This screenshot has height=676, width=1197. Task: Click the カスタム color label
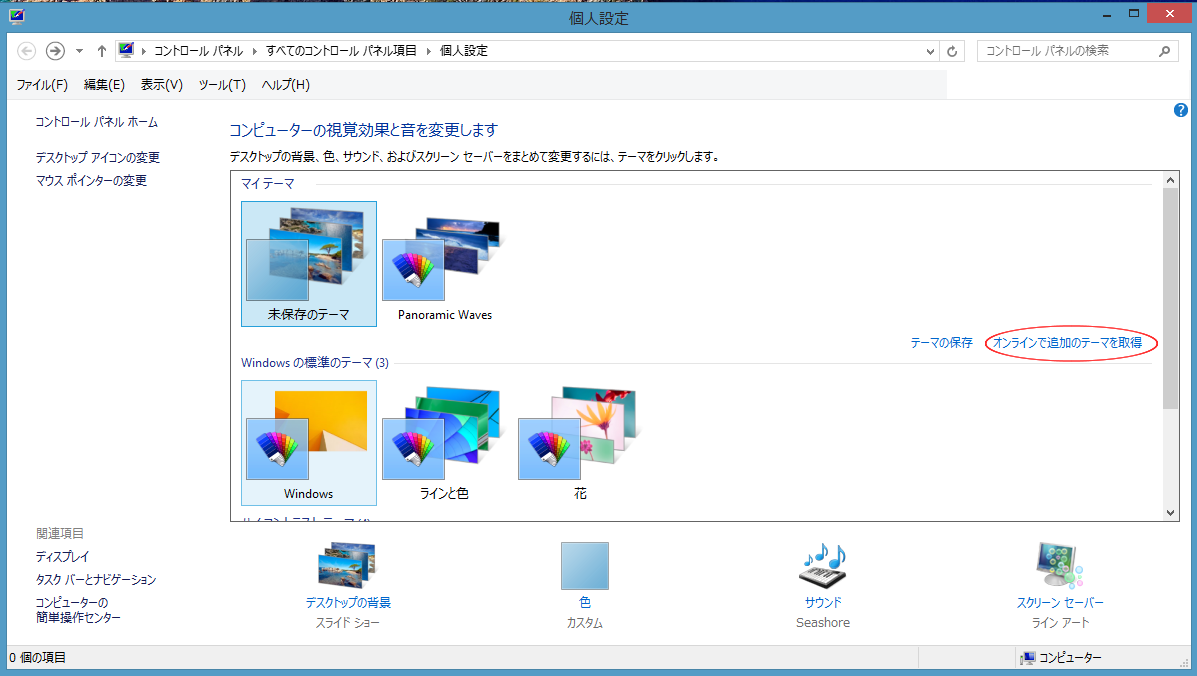pyautogui.click(x=585, y=623)
